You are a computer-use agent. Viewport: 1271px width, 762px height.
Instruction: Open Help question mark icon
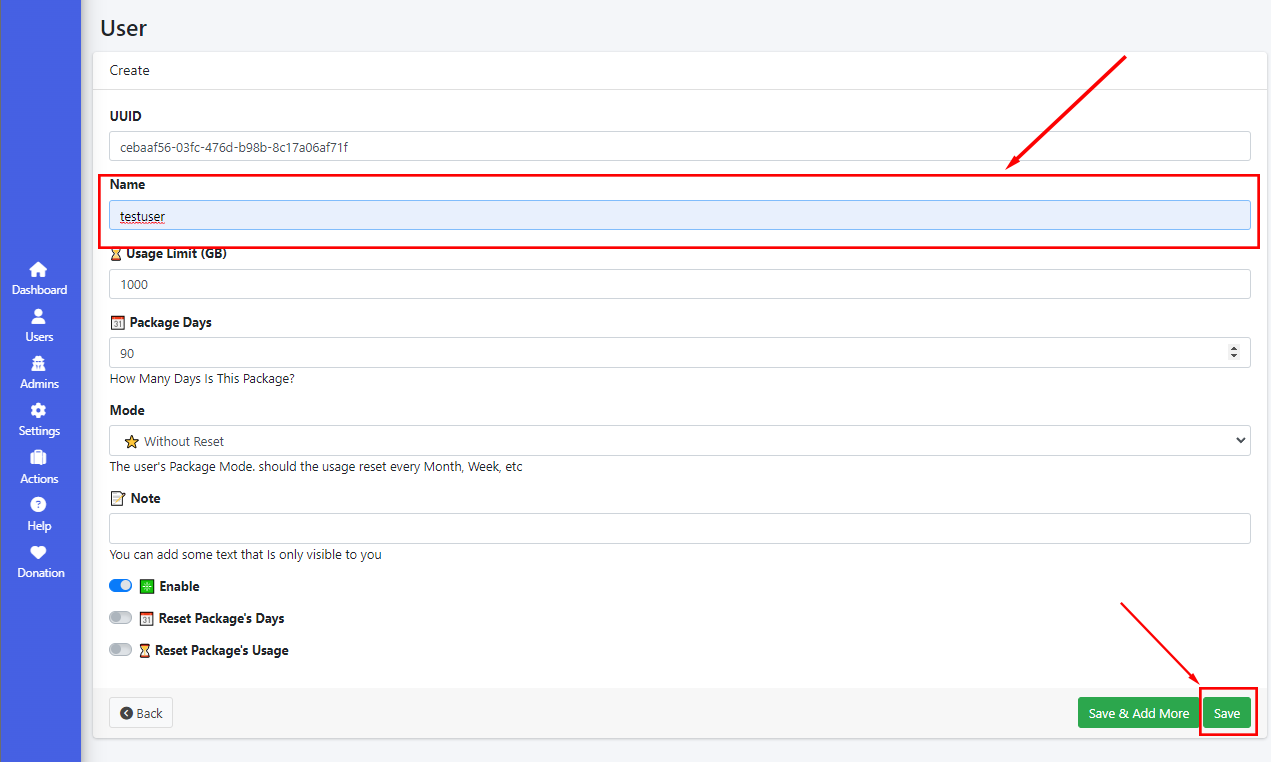38,505
